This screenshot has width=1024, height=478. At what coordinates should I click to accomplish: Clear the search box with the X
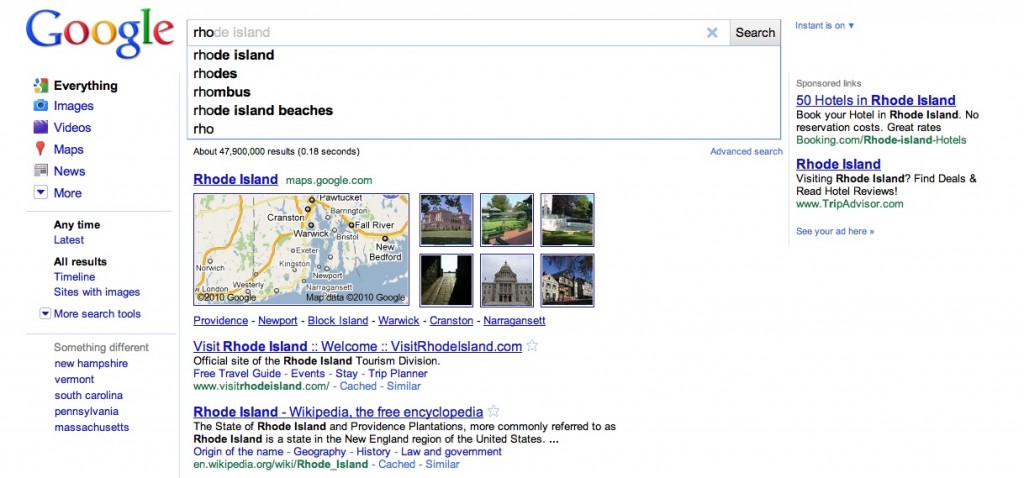(712, 33)
